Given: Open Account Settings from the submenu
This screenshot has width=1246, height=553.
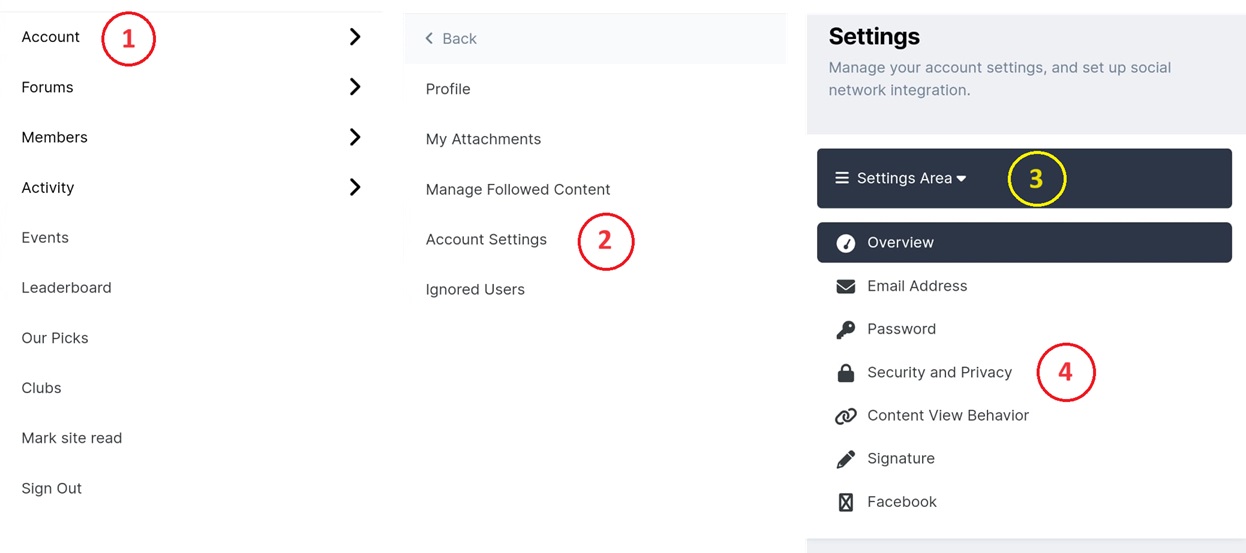Looking at the screenshot, I should pos(486,240).
